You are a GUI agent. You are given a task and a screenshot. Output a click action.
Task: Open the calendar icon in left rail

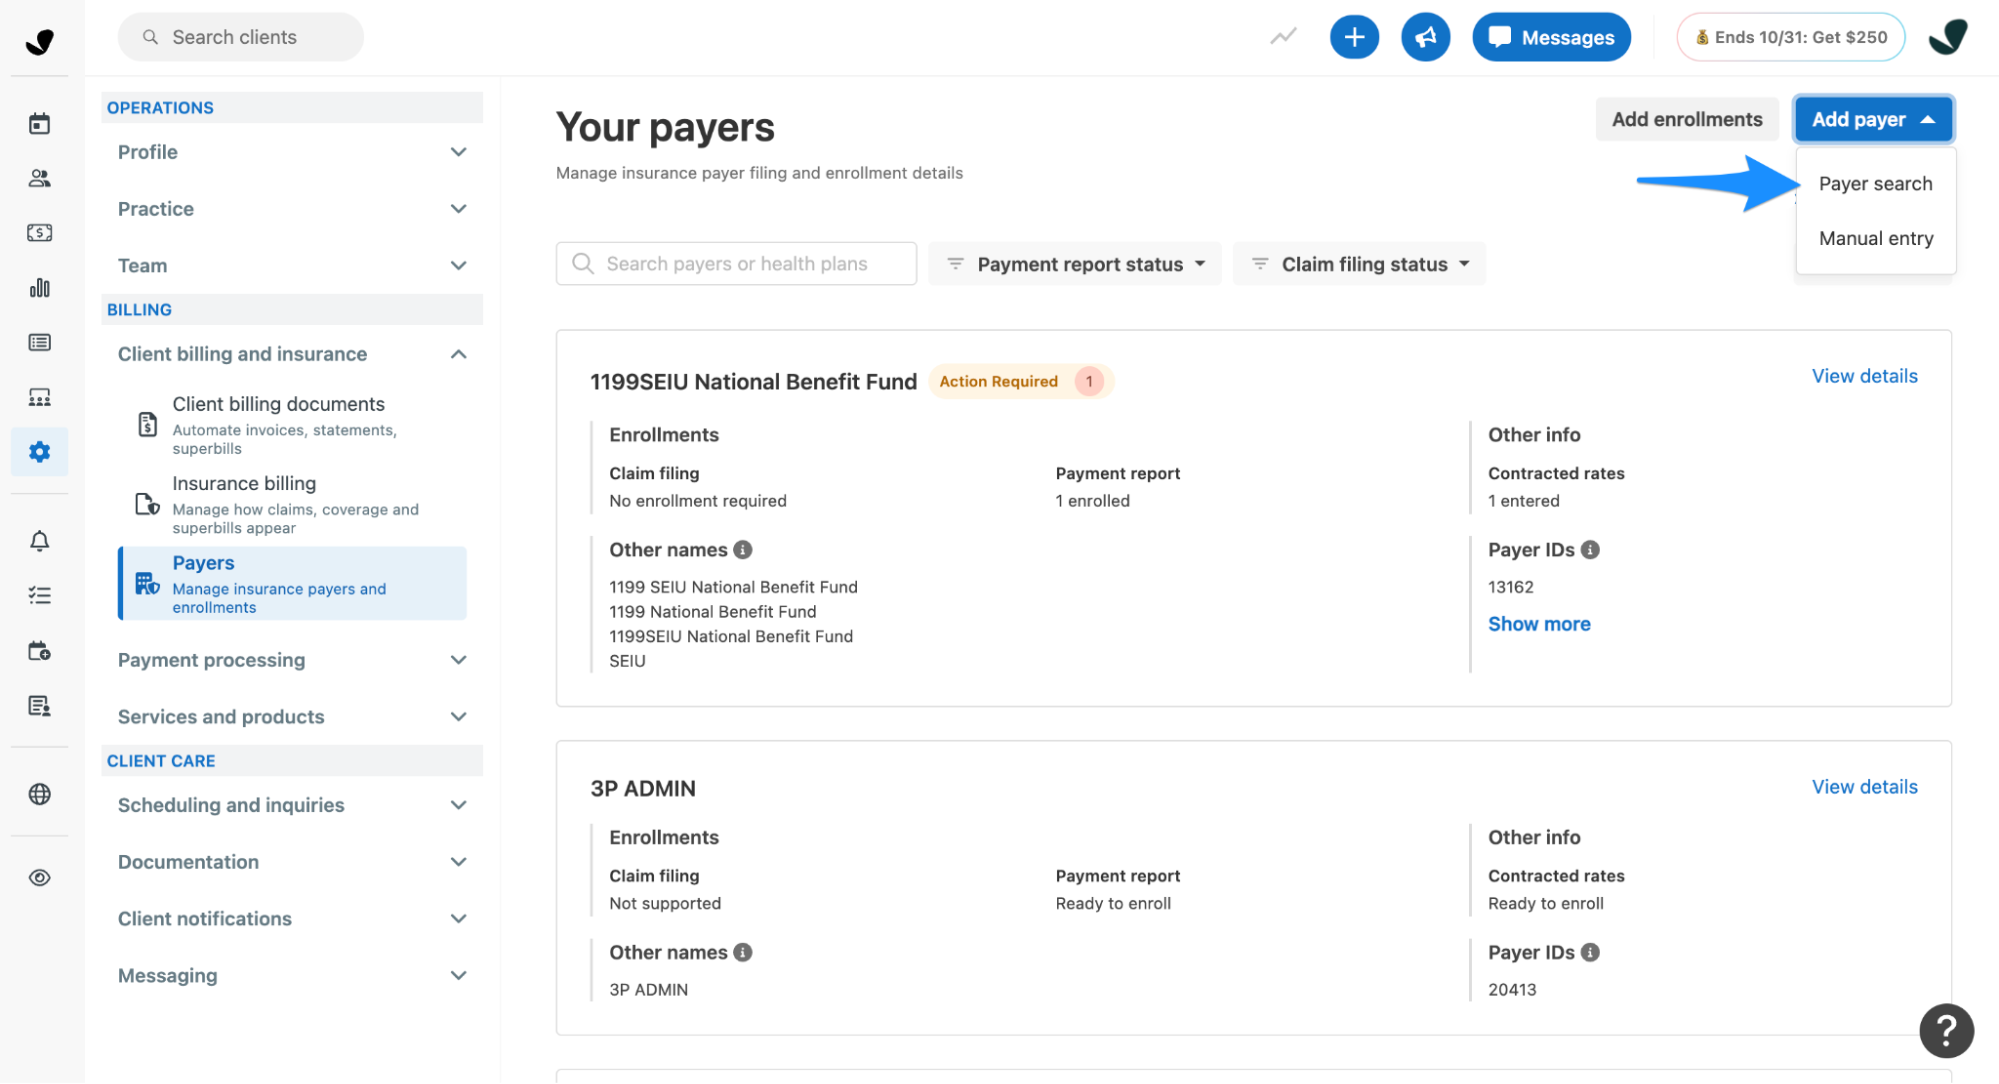point(39,124)
